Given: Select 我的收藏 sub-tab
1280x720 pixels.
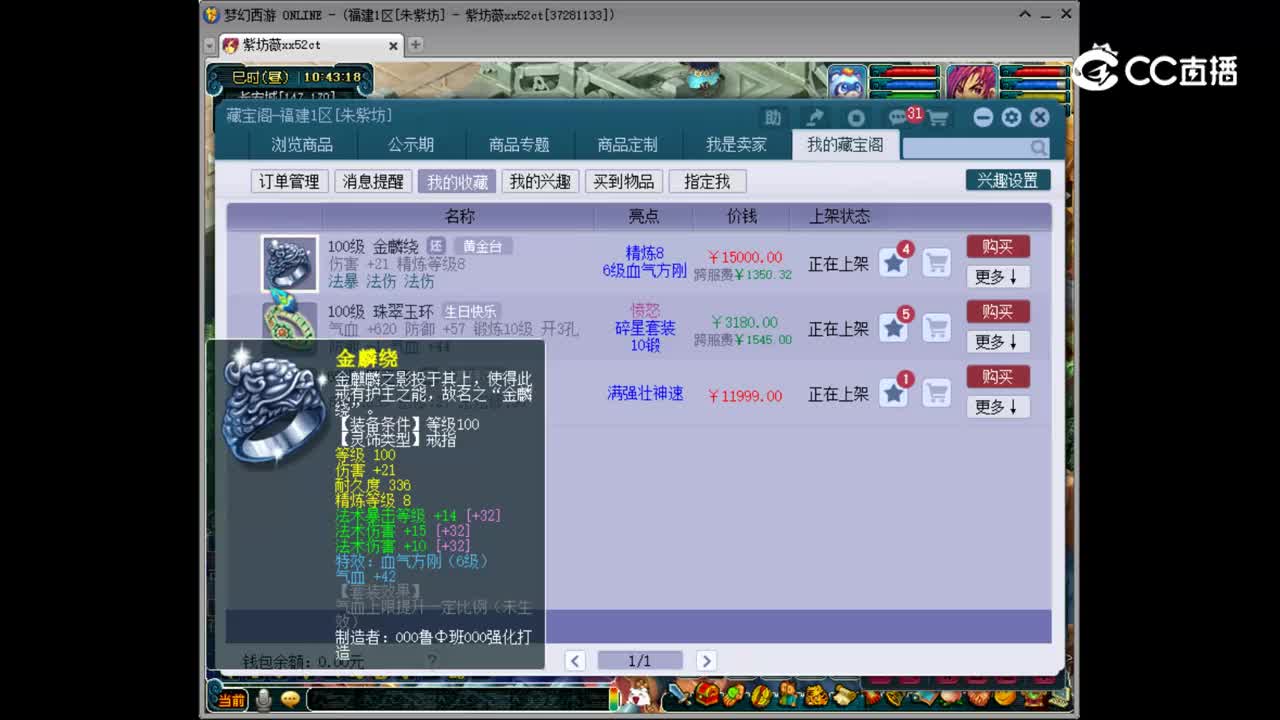Looking at the screenshot, I should pyautogui.click(x=457, y=181).
